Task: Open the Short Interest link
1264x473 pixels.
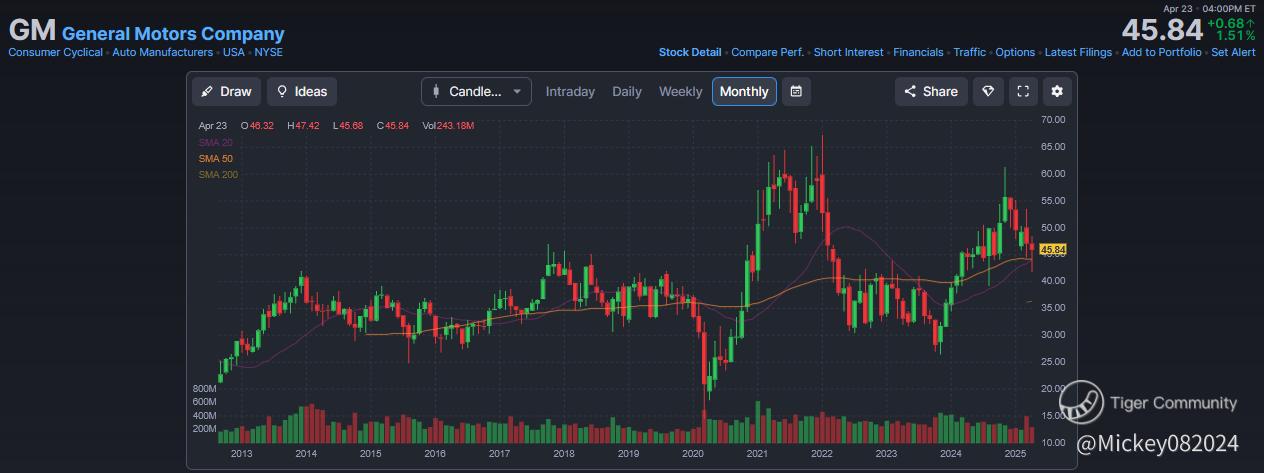Action: click(849, 52)
